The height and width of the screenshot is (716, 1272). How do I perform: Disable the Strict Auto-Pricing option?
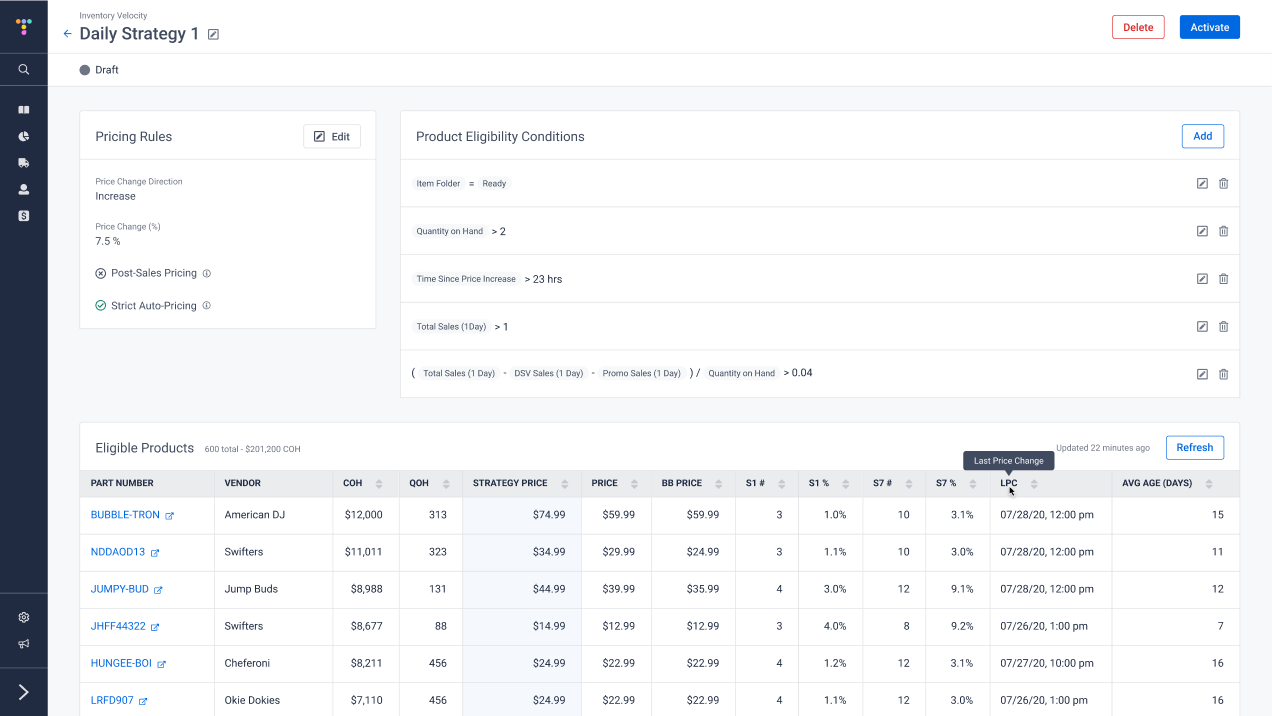tap(98, 305)
